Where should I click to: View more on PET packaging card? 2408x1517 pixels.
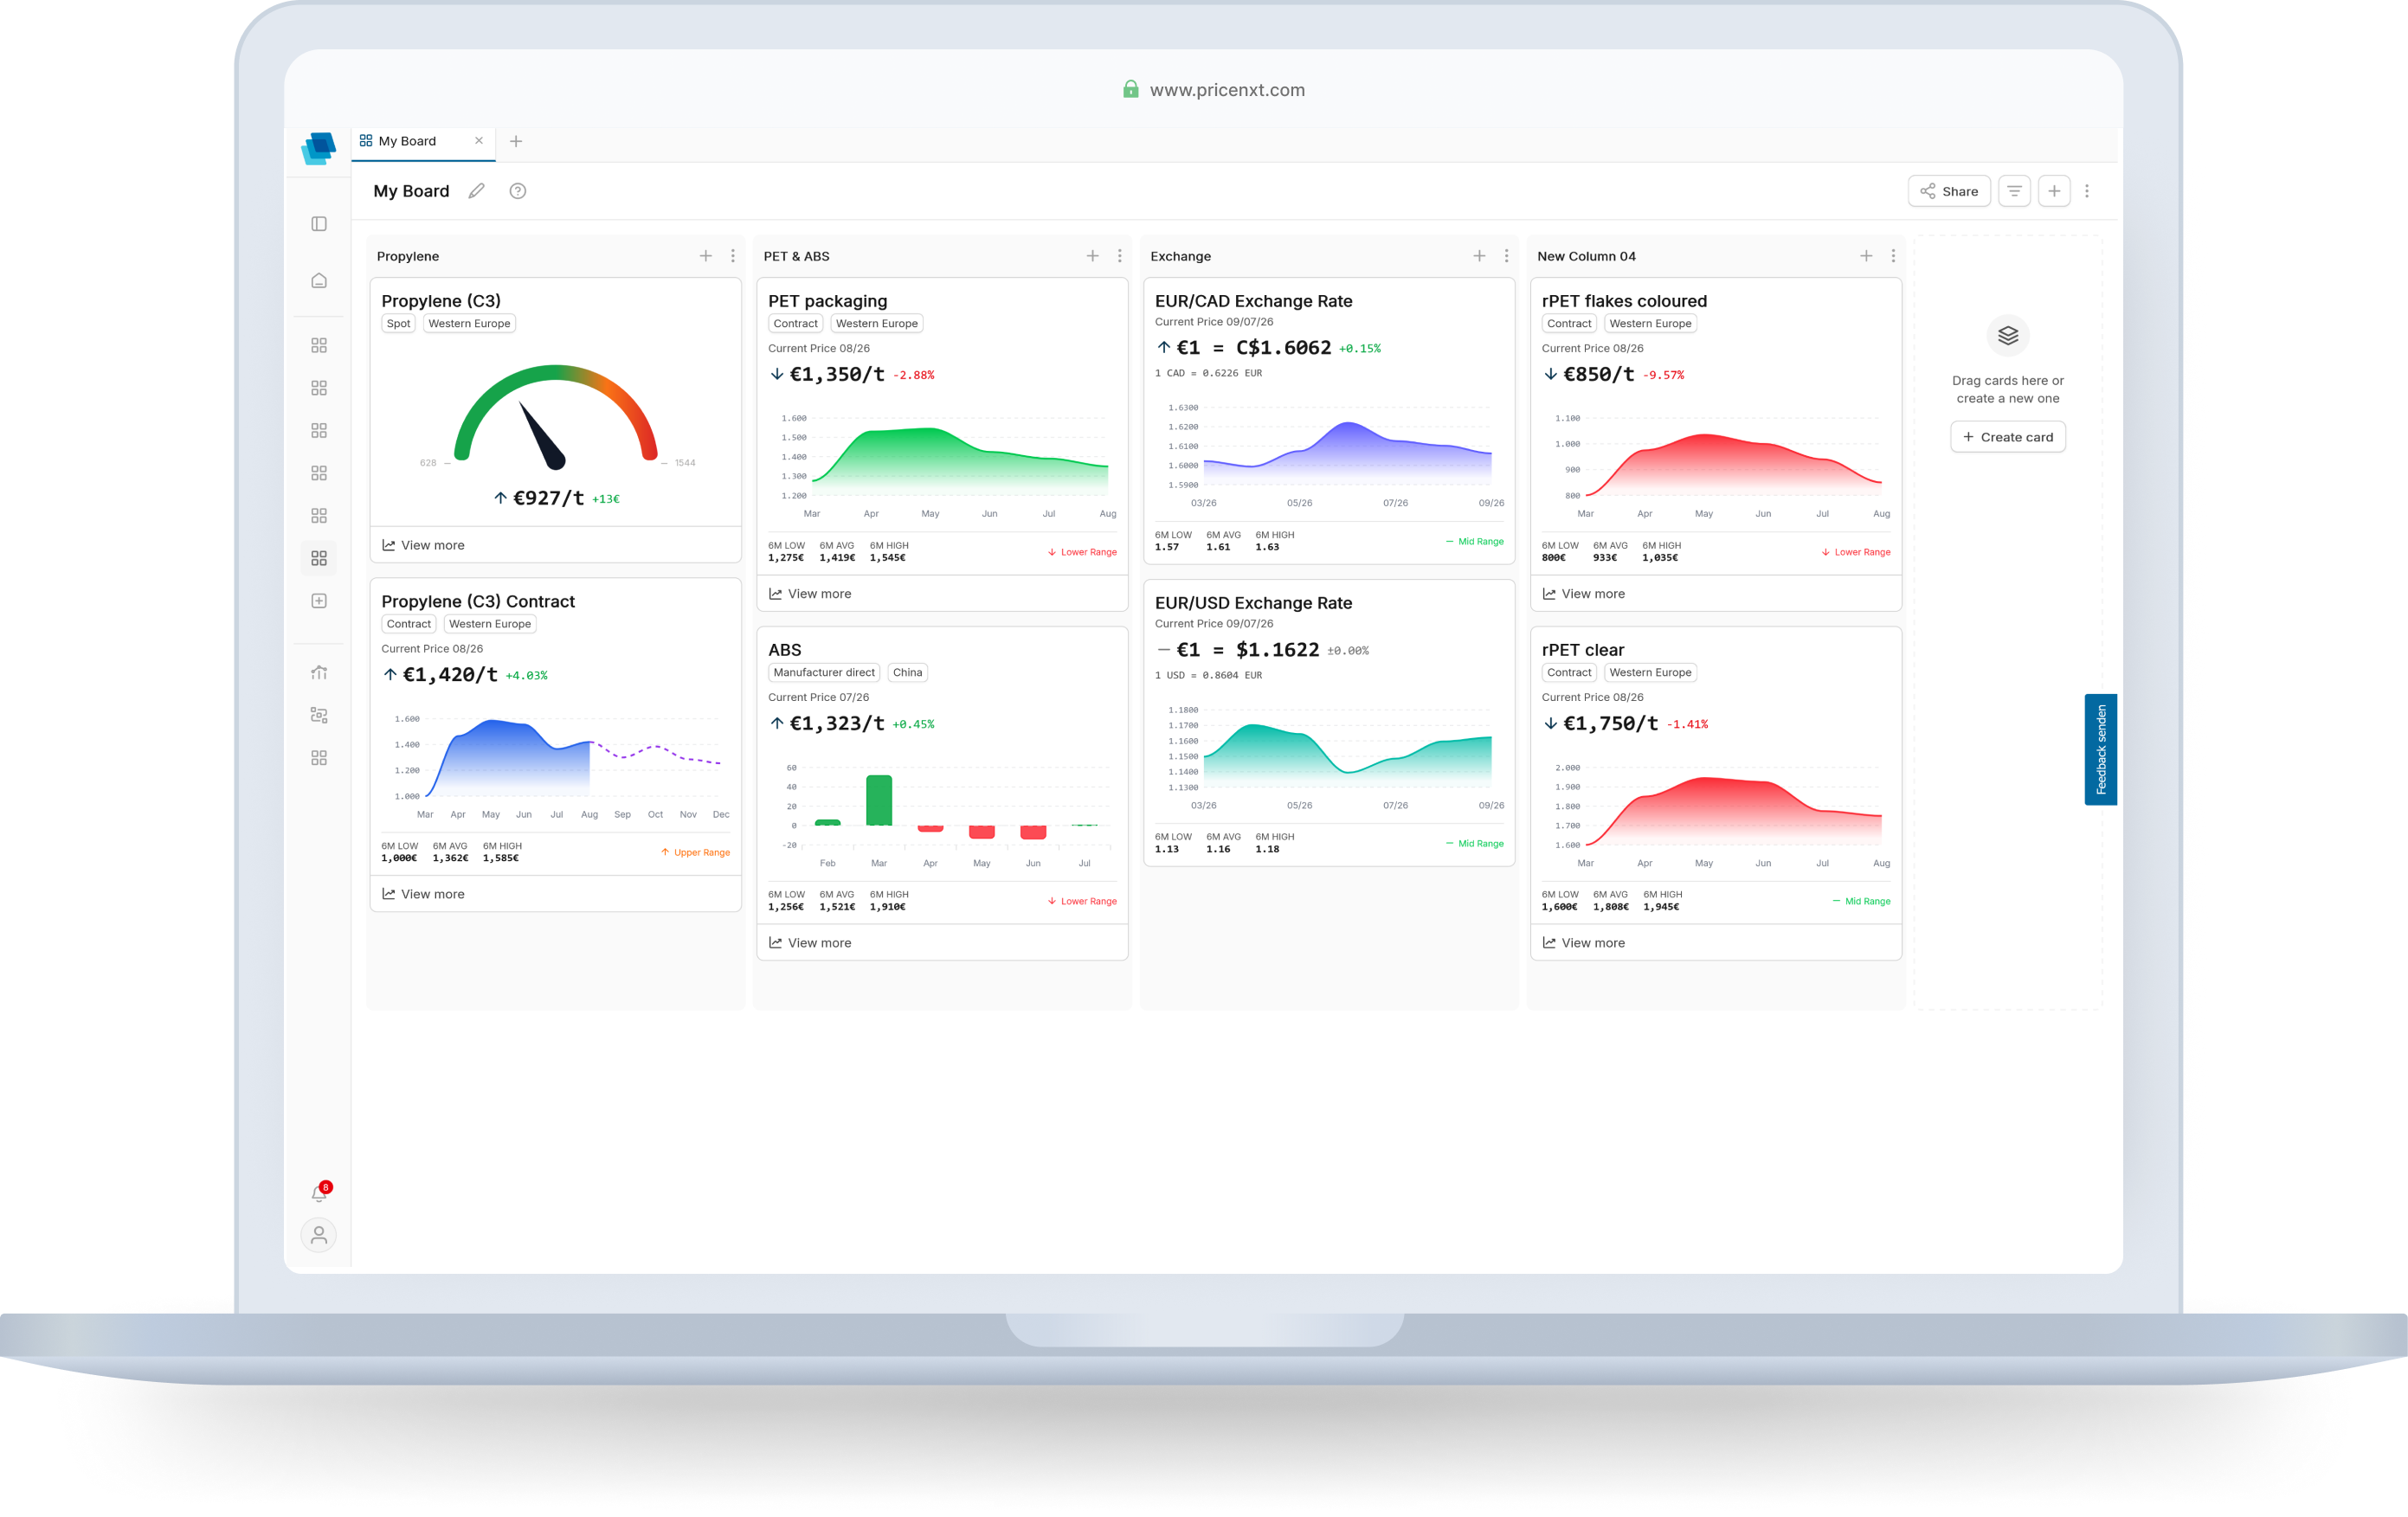(810, 594)
